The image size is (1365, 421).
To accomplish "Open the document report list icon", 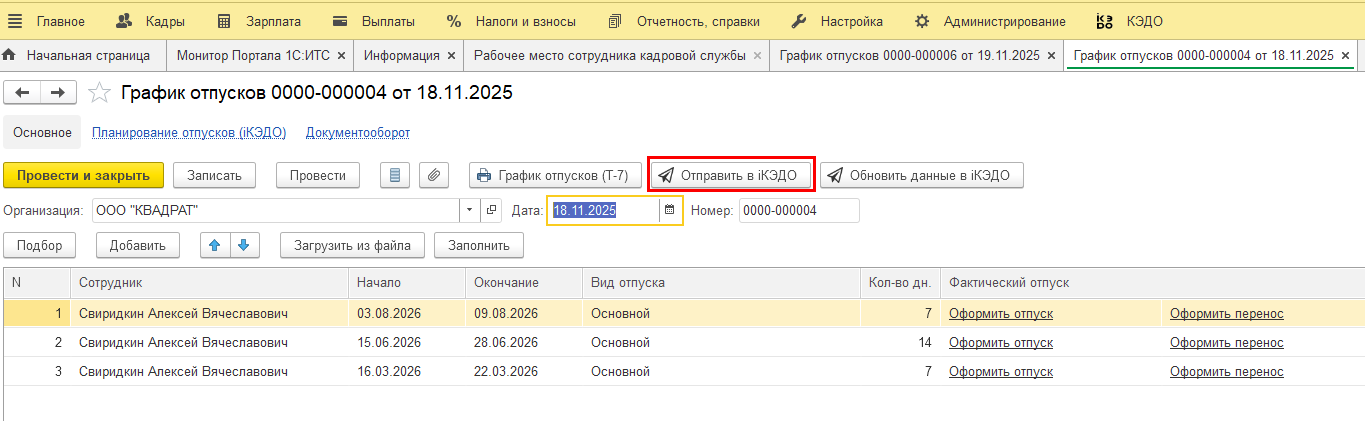I will tap(395, 175).
